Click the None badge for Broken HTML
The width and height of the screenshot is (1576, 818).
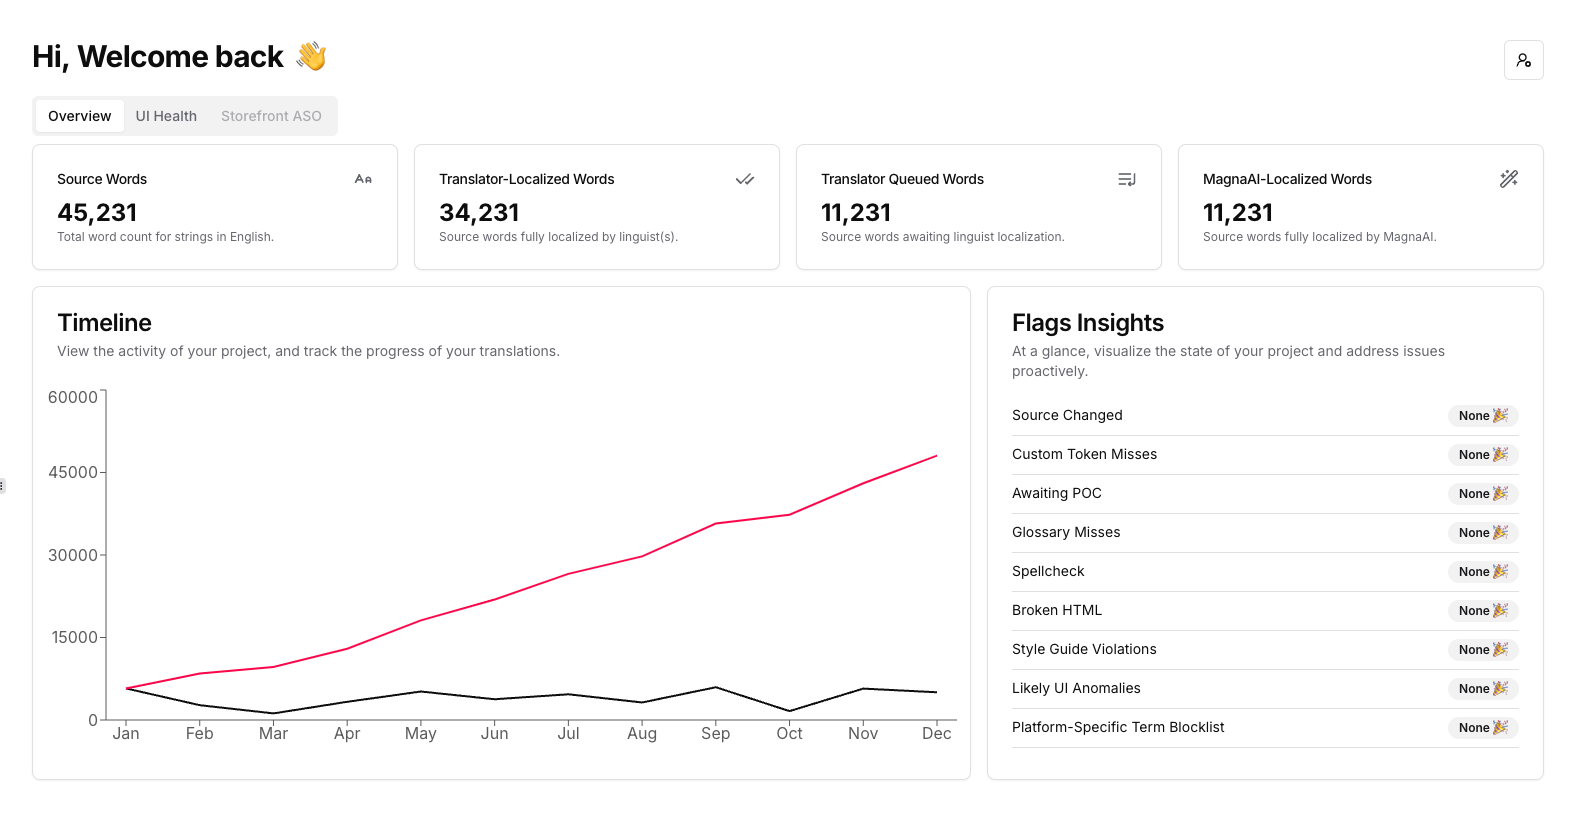pos(1483,611)
